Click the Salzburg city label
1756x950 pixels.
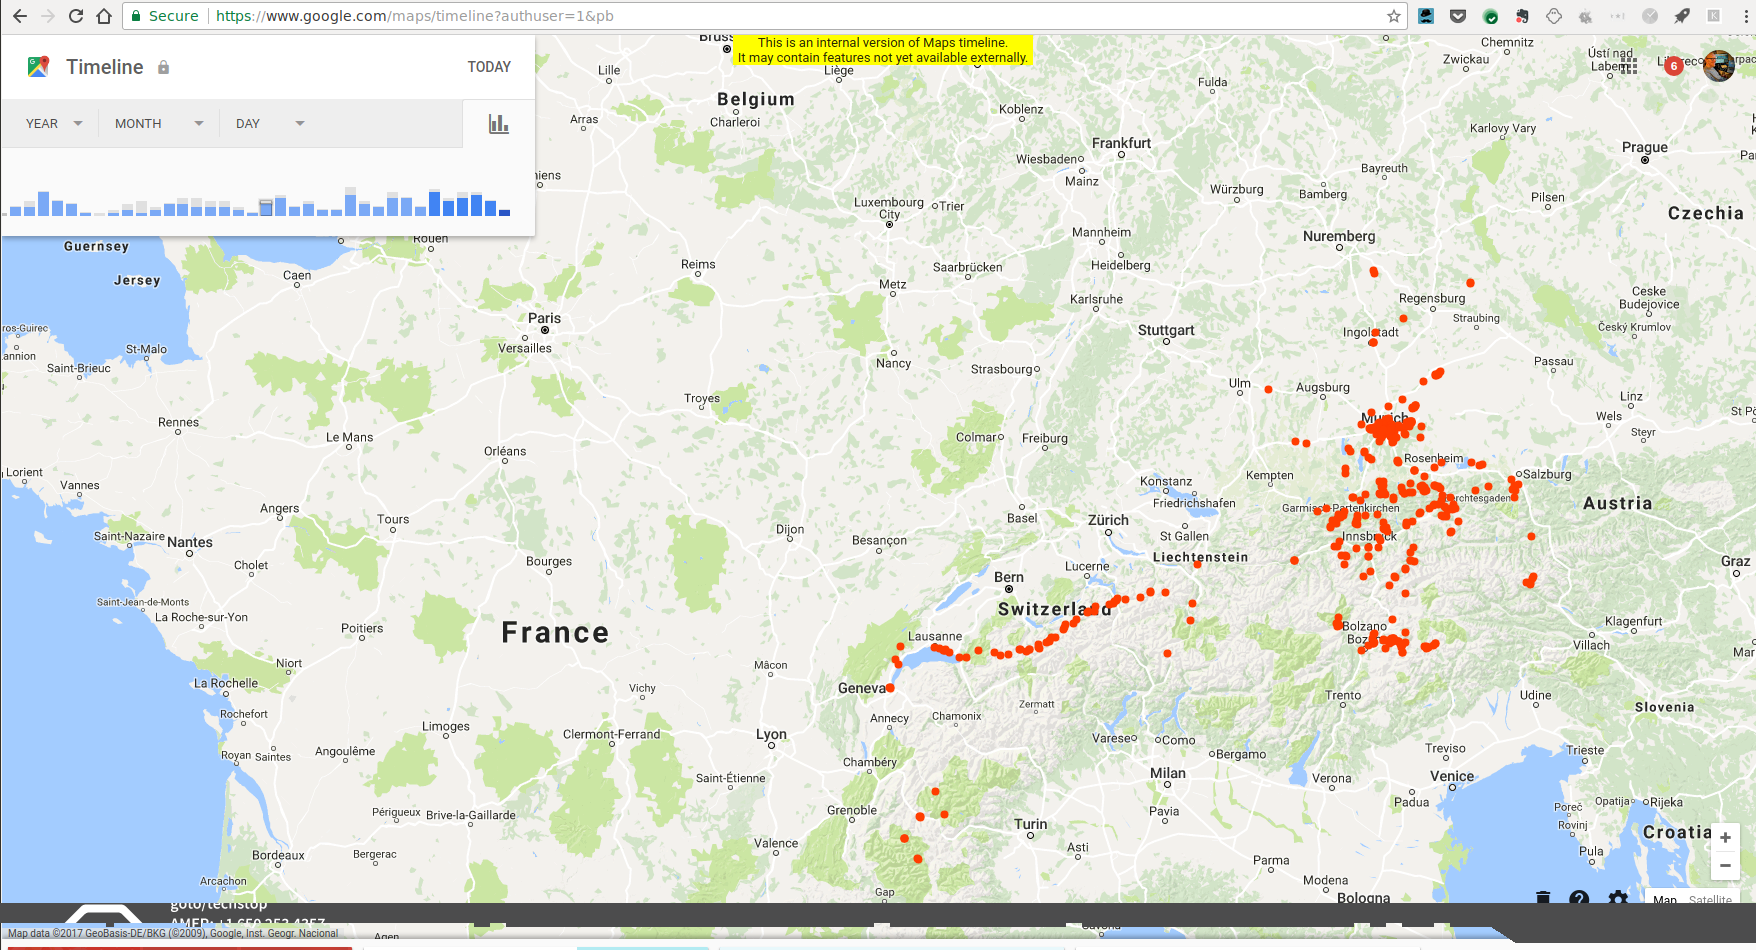pos(1547,474)
